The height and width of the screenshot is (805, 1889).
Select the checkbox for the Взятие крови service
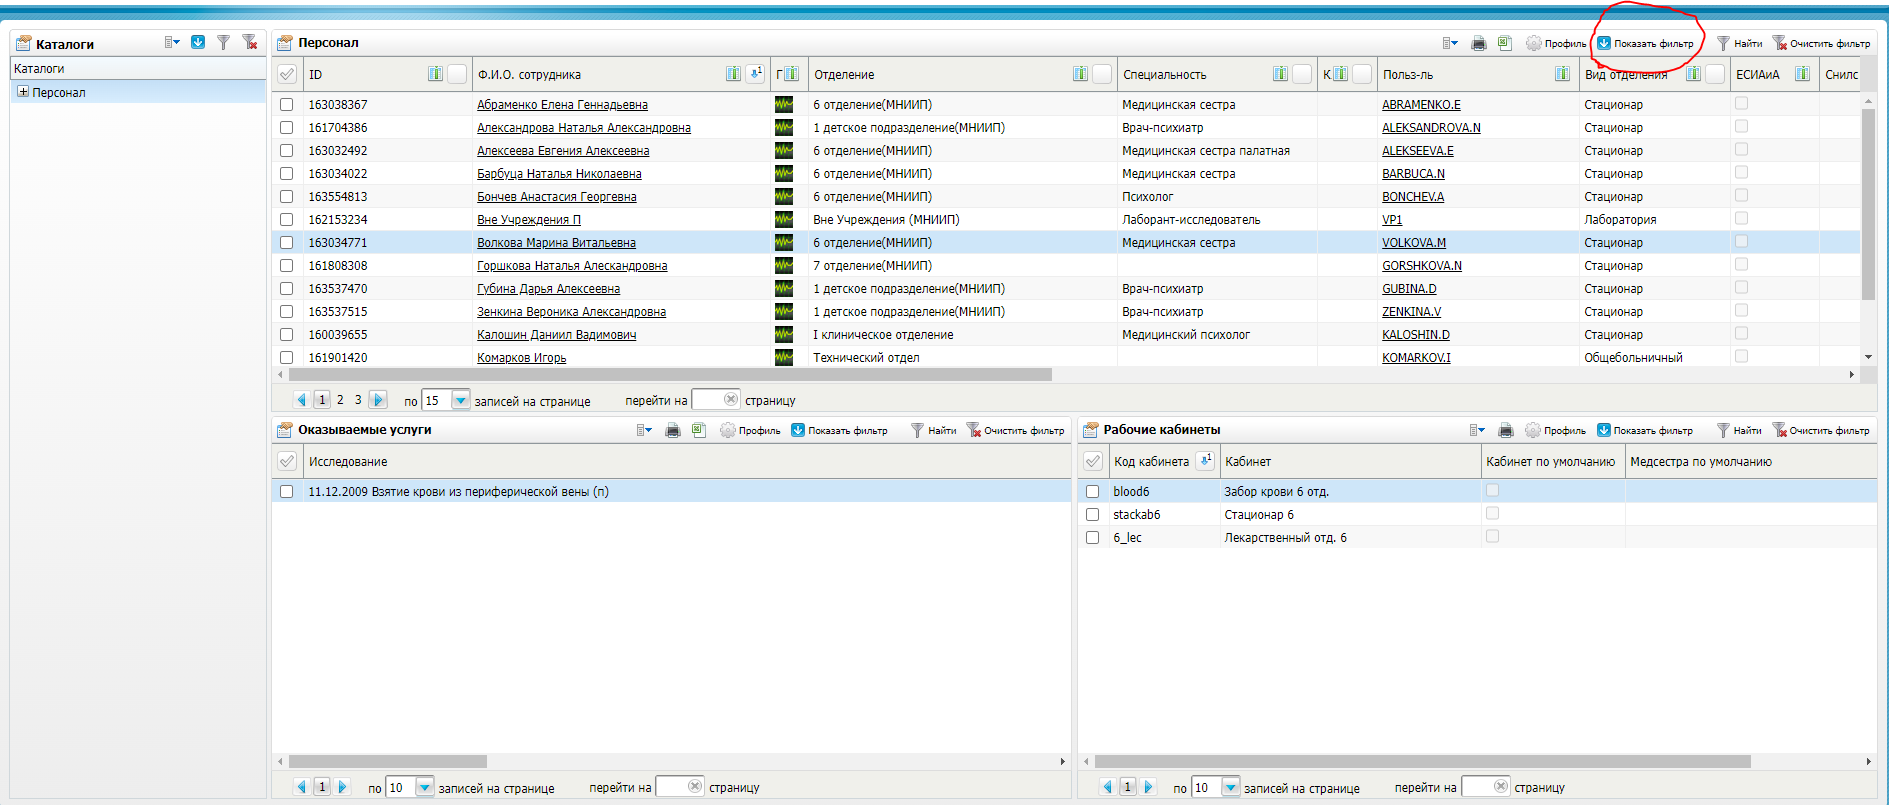(287, 492)
